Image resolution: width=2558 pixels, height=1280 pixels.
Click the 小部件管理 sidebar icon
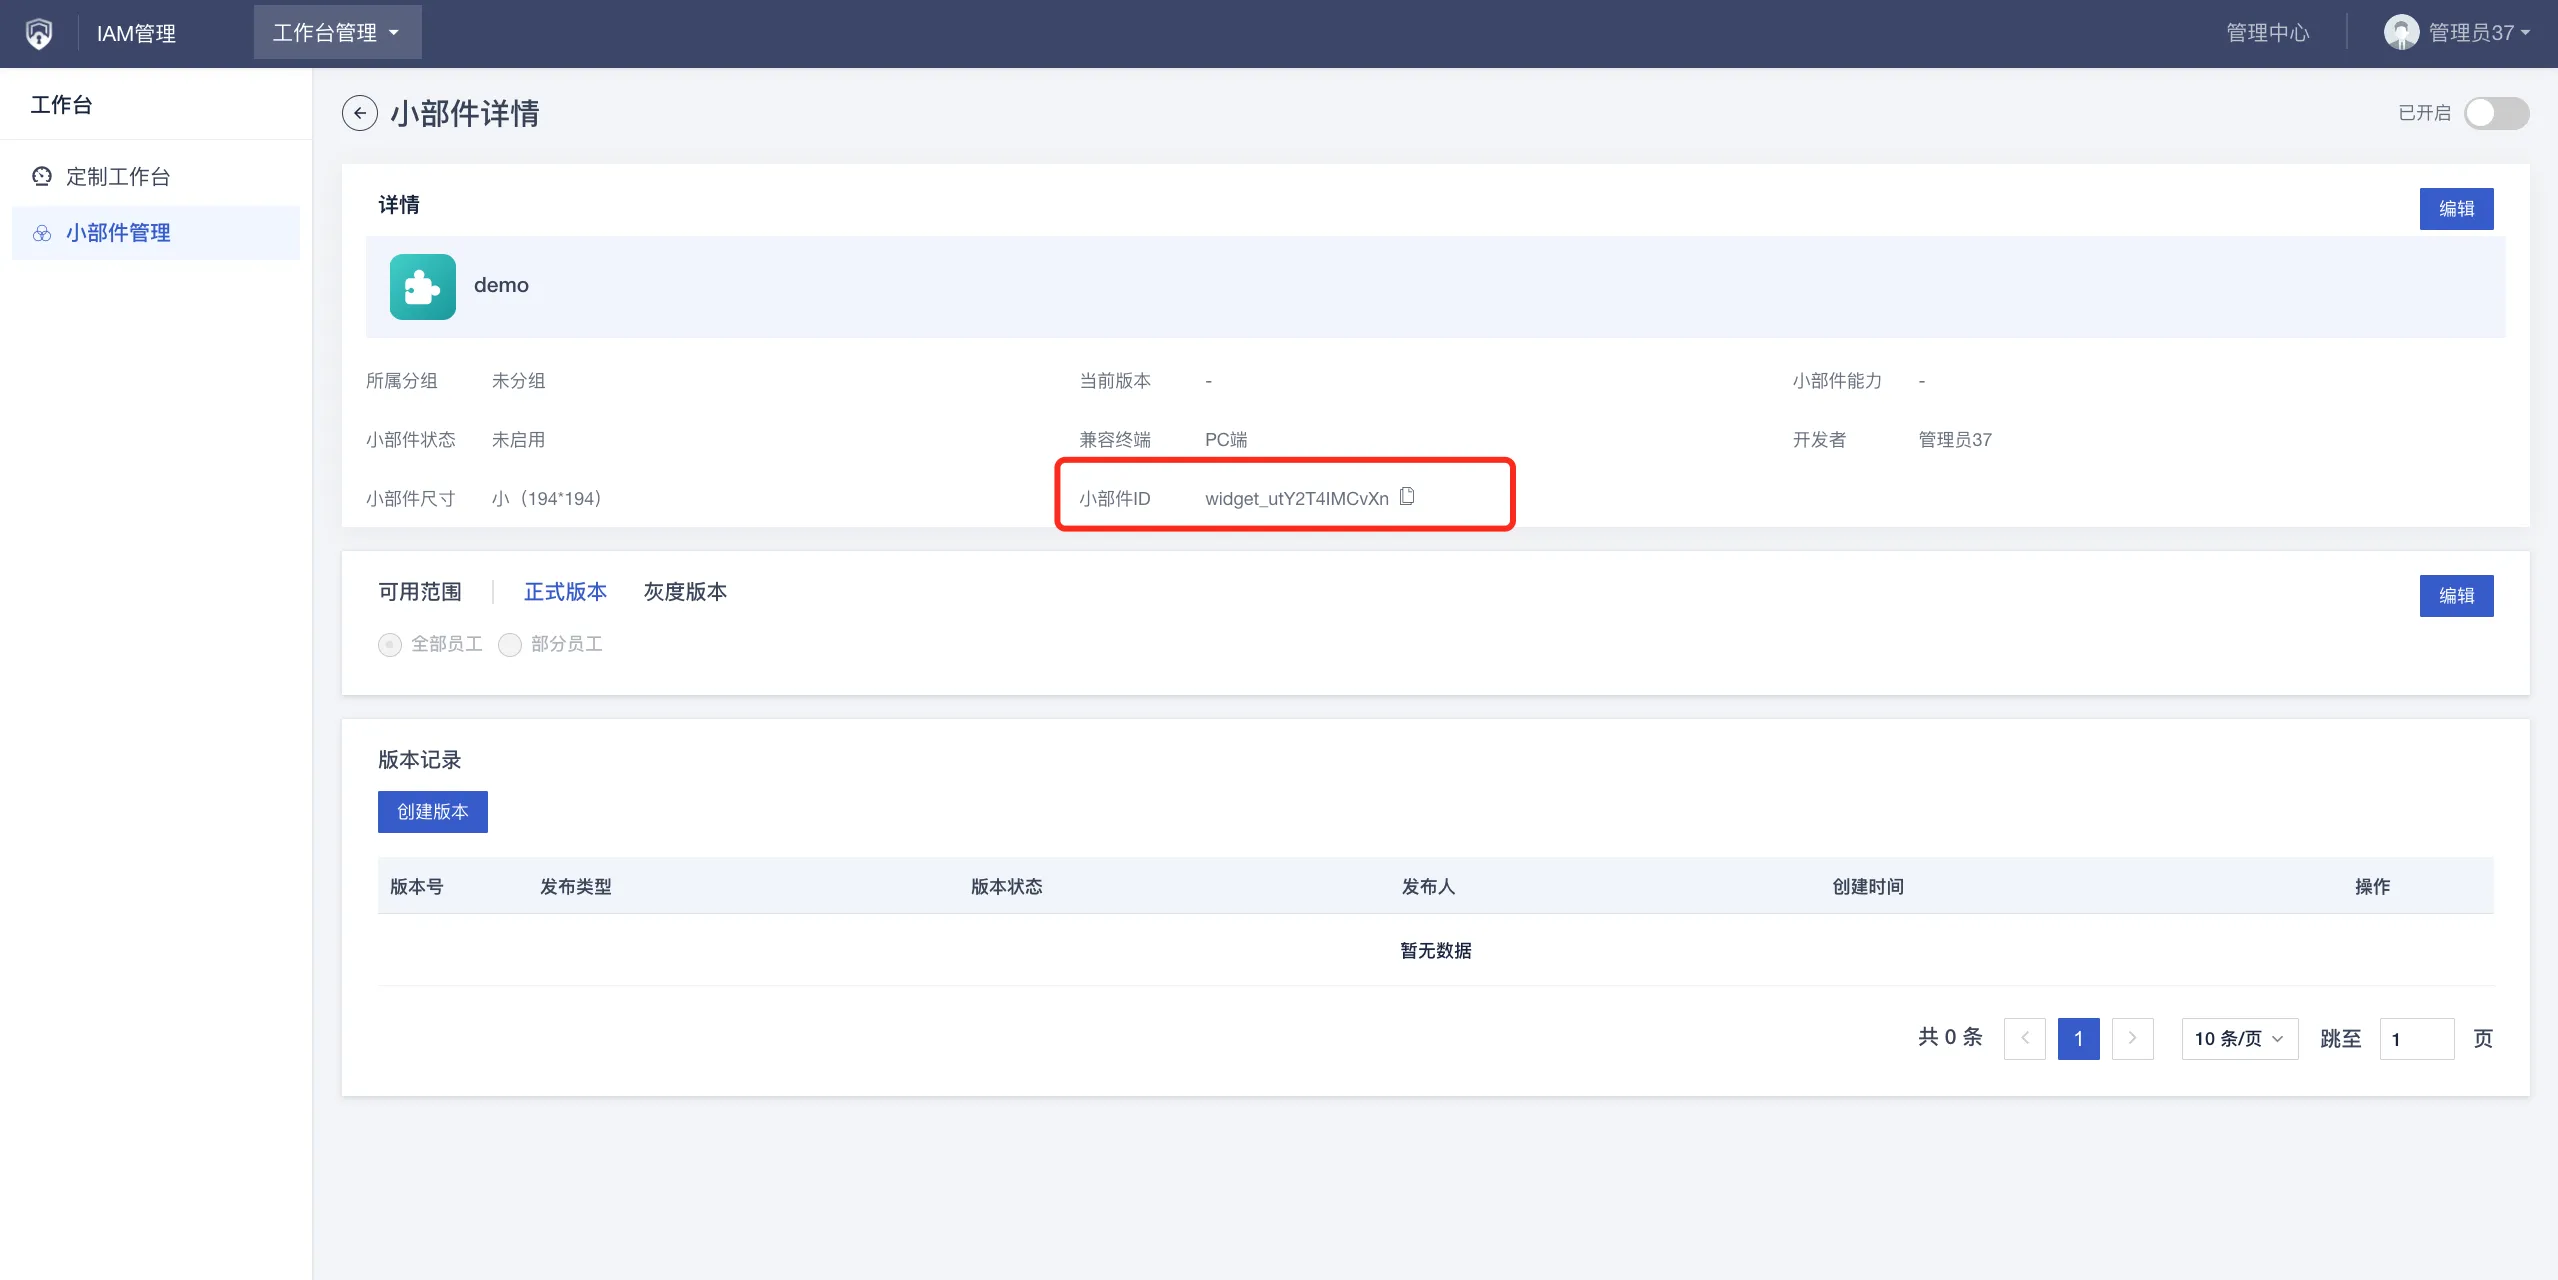(41, 233)
